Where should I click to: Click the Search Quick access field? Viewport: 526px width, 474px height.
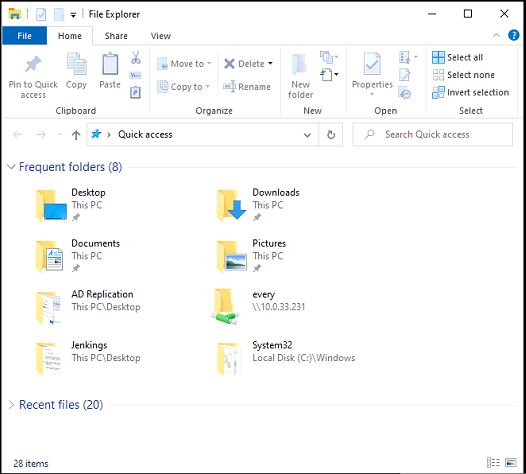(433, 135)
